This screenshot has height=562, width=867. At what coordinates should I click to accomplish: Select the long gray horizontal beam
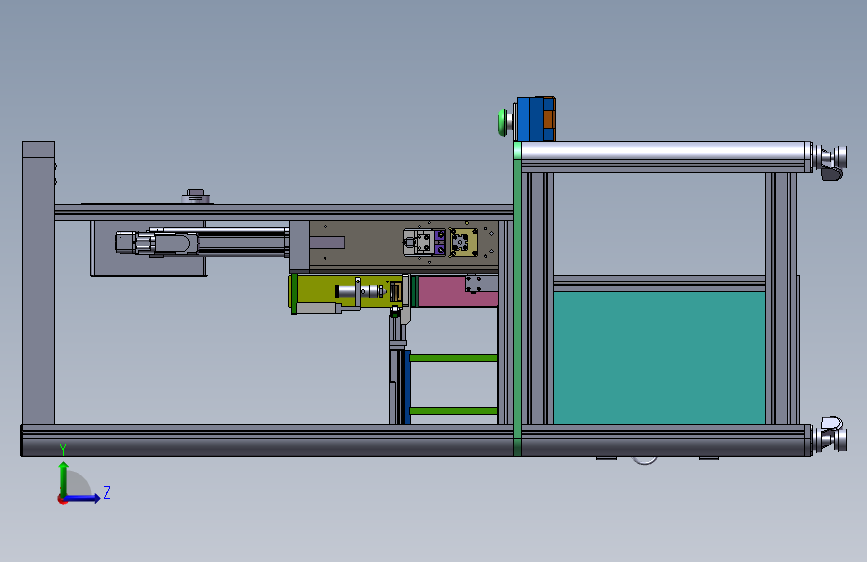click(284, 212)
